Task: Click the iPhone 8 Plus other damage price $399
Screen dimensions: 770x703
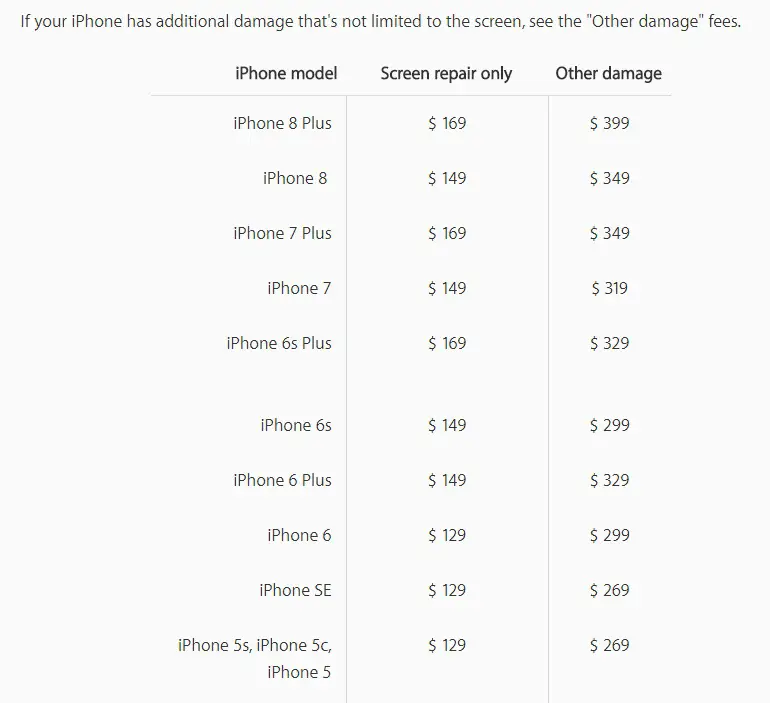Action: 609,123
